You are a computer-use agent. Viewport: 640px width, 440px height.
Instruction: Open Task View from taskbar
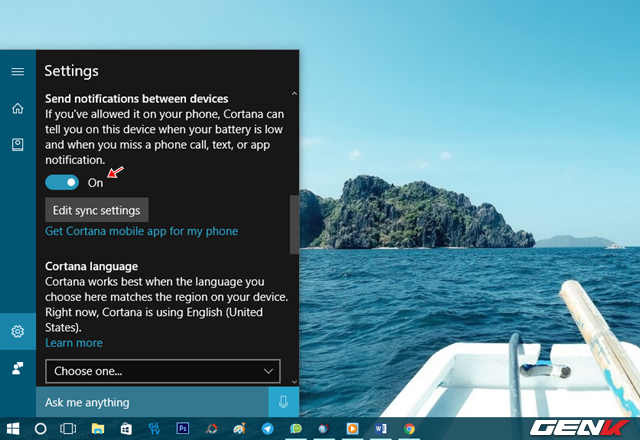(x=68, y=429)
